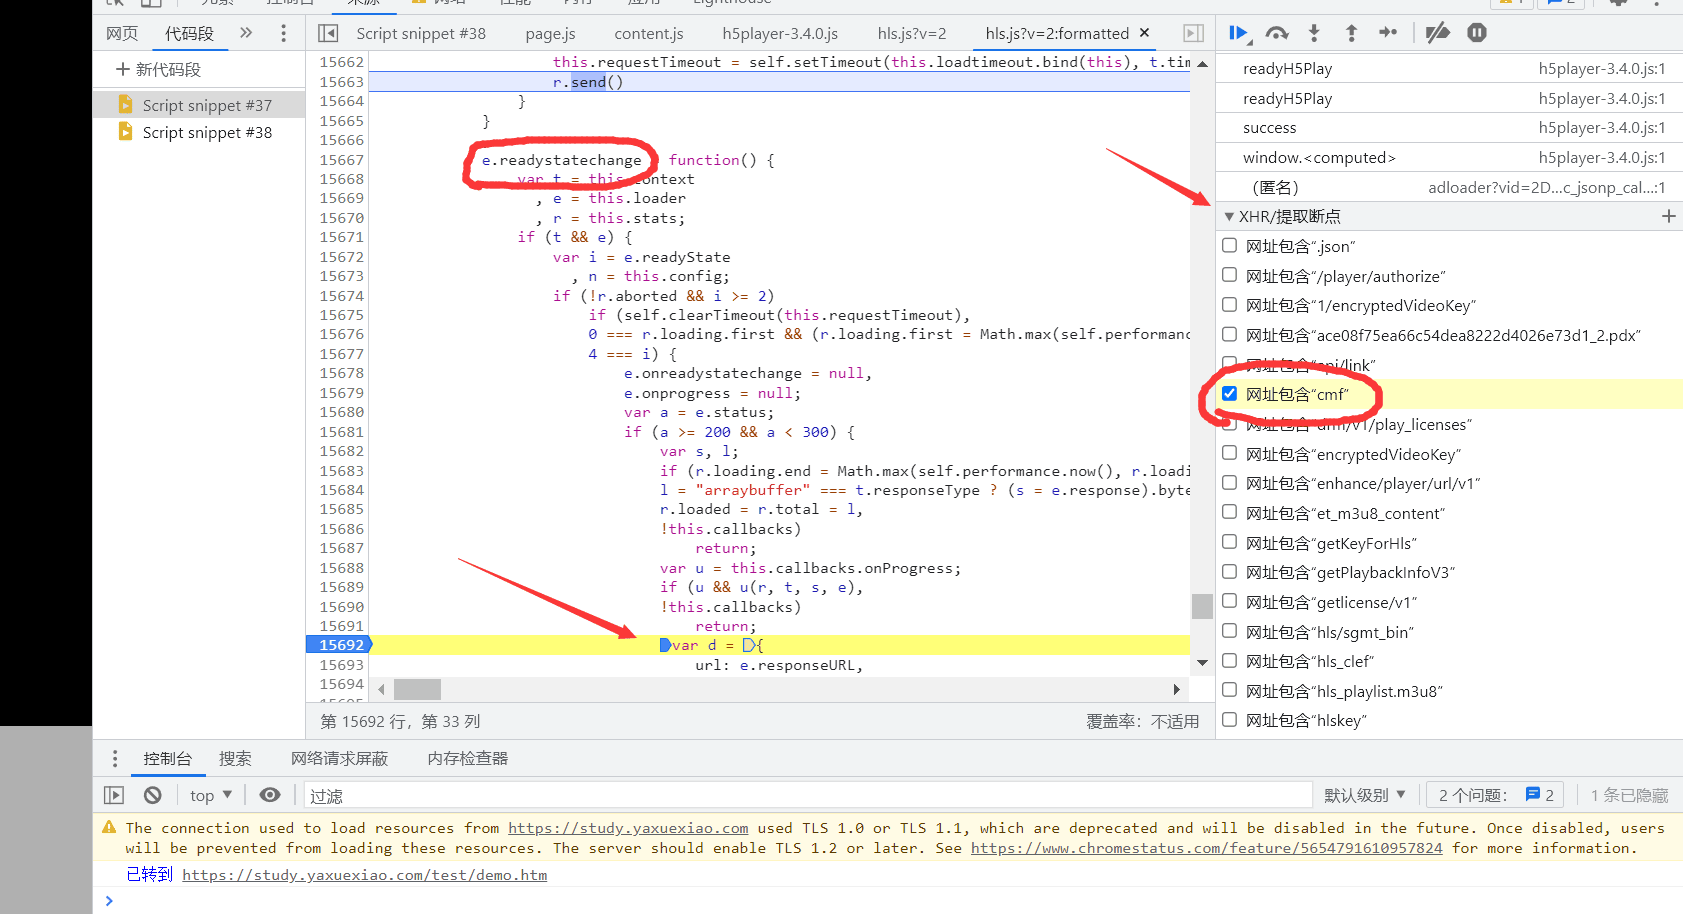Click the horizontal scrollbar thumb in editor
Image resolution: width=1683 pixels, height=914 pixels.
[x=417, y=689]
